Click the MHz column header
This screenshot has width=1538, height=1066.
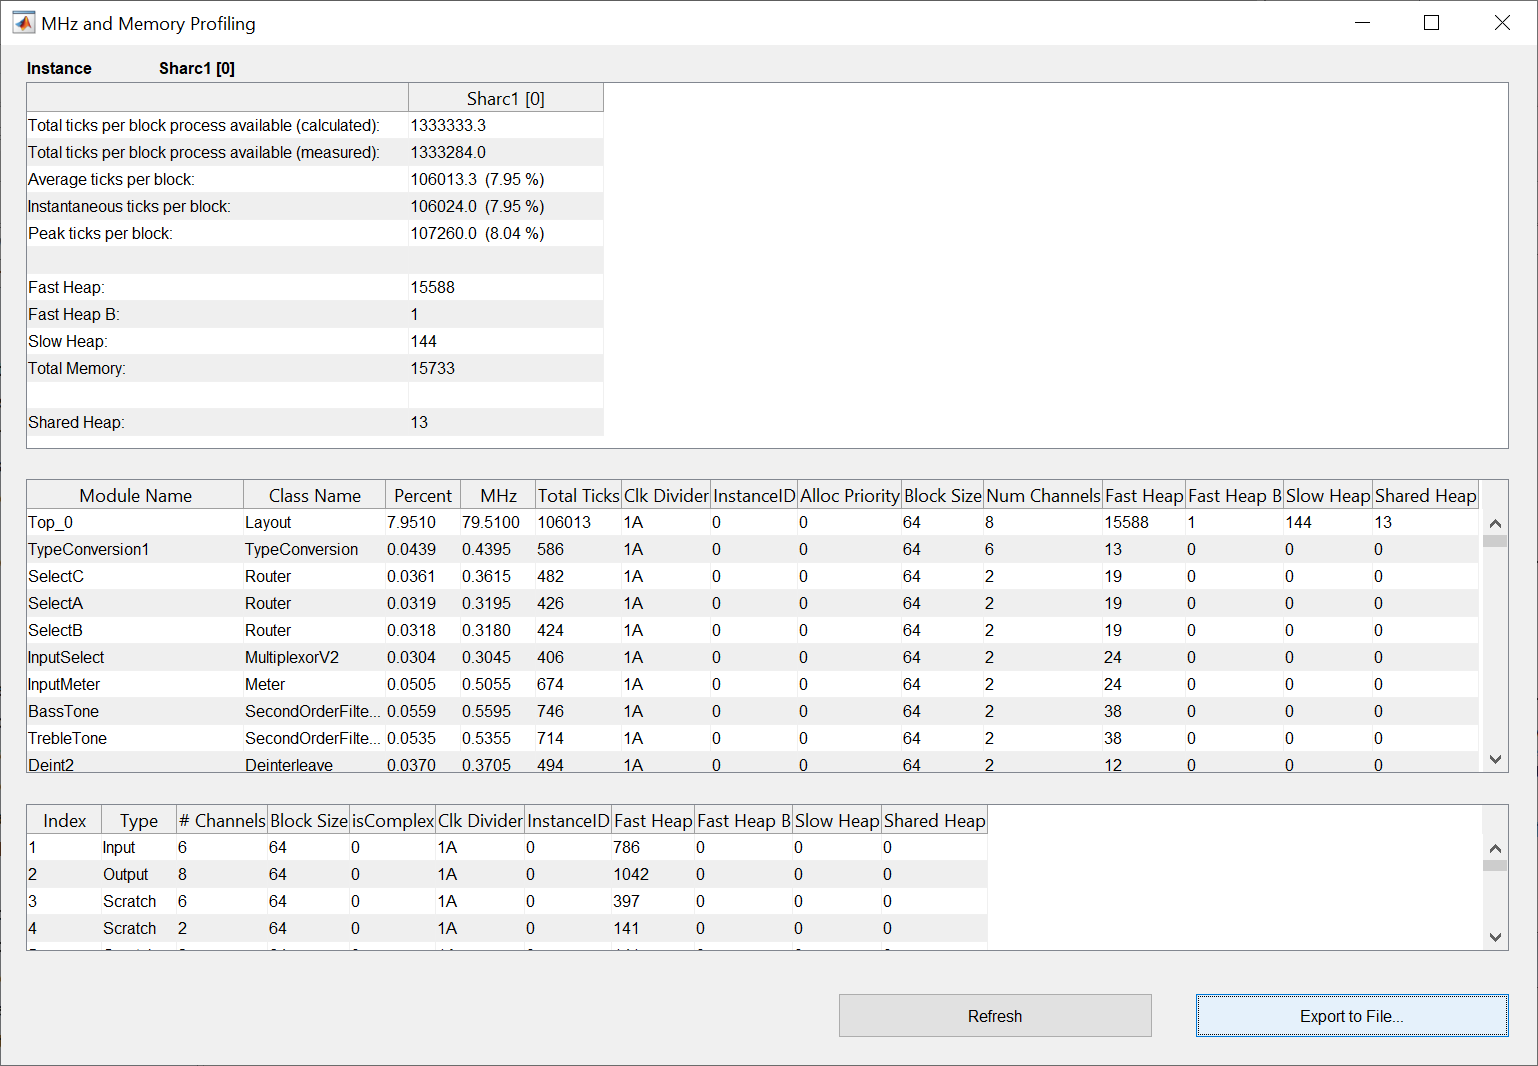pyautogui.click(x=498, y=495)
